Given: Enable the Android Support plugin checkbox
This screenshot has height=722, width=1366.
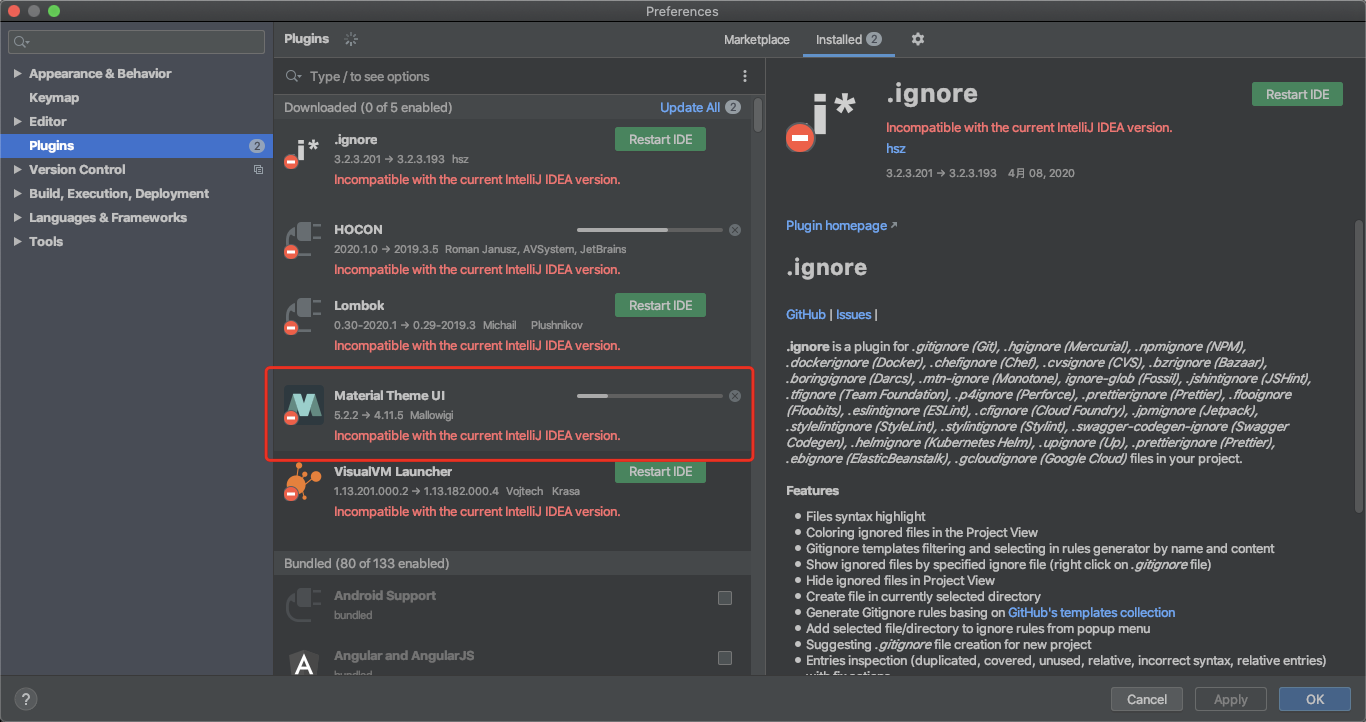Looking at the screenshot, I should pyautogui.click(x=725, y=598).
